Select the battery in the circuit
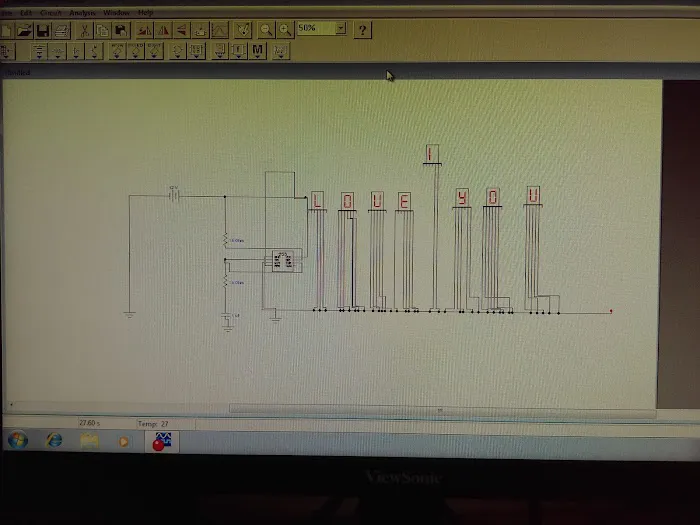The width and height of the screenshot is (700, 525). coord(174,195)
